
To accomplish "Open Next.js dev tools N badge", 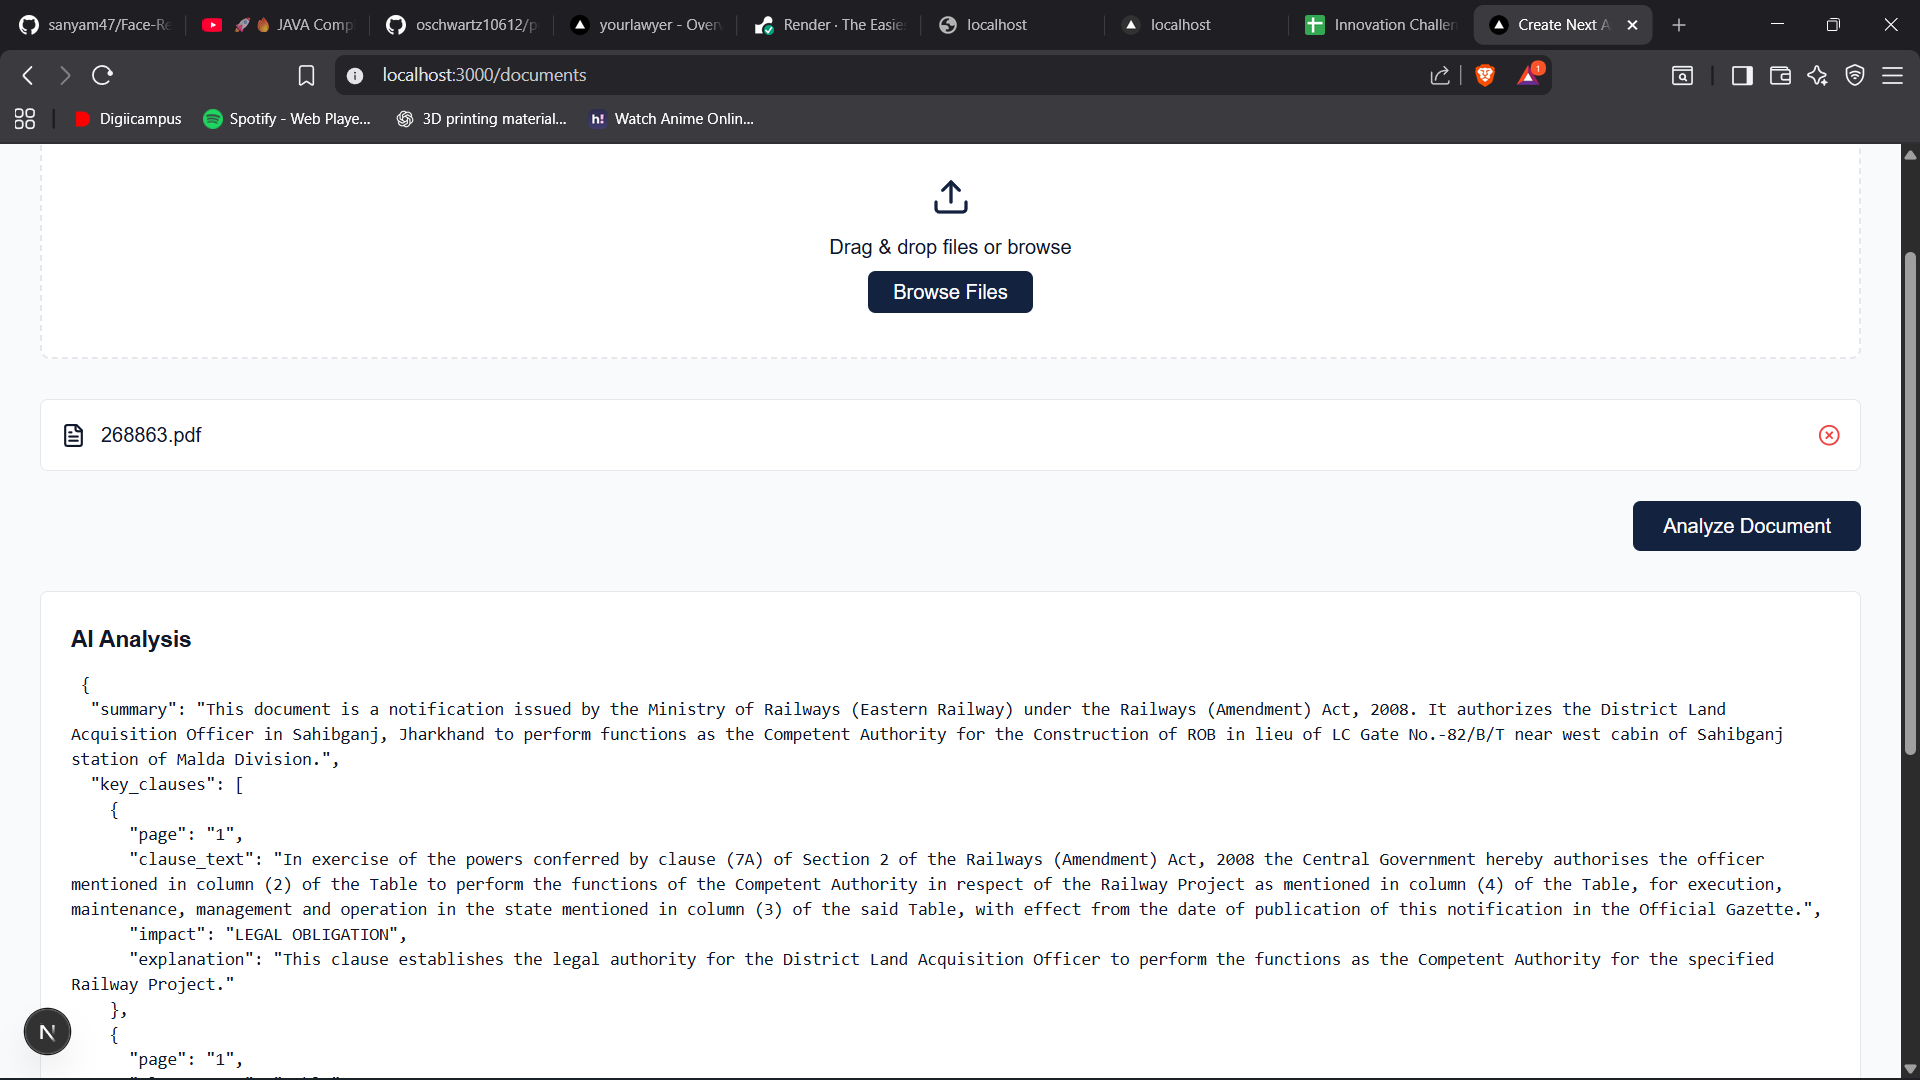I will pyautogui.click(x=47, y=1032).
